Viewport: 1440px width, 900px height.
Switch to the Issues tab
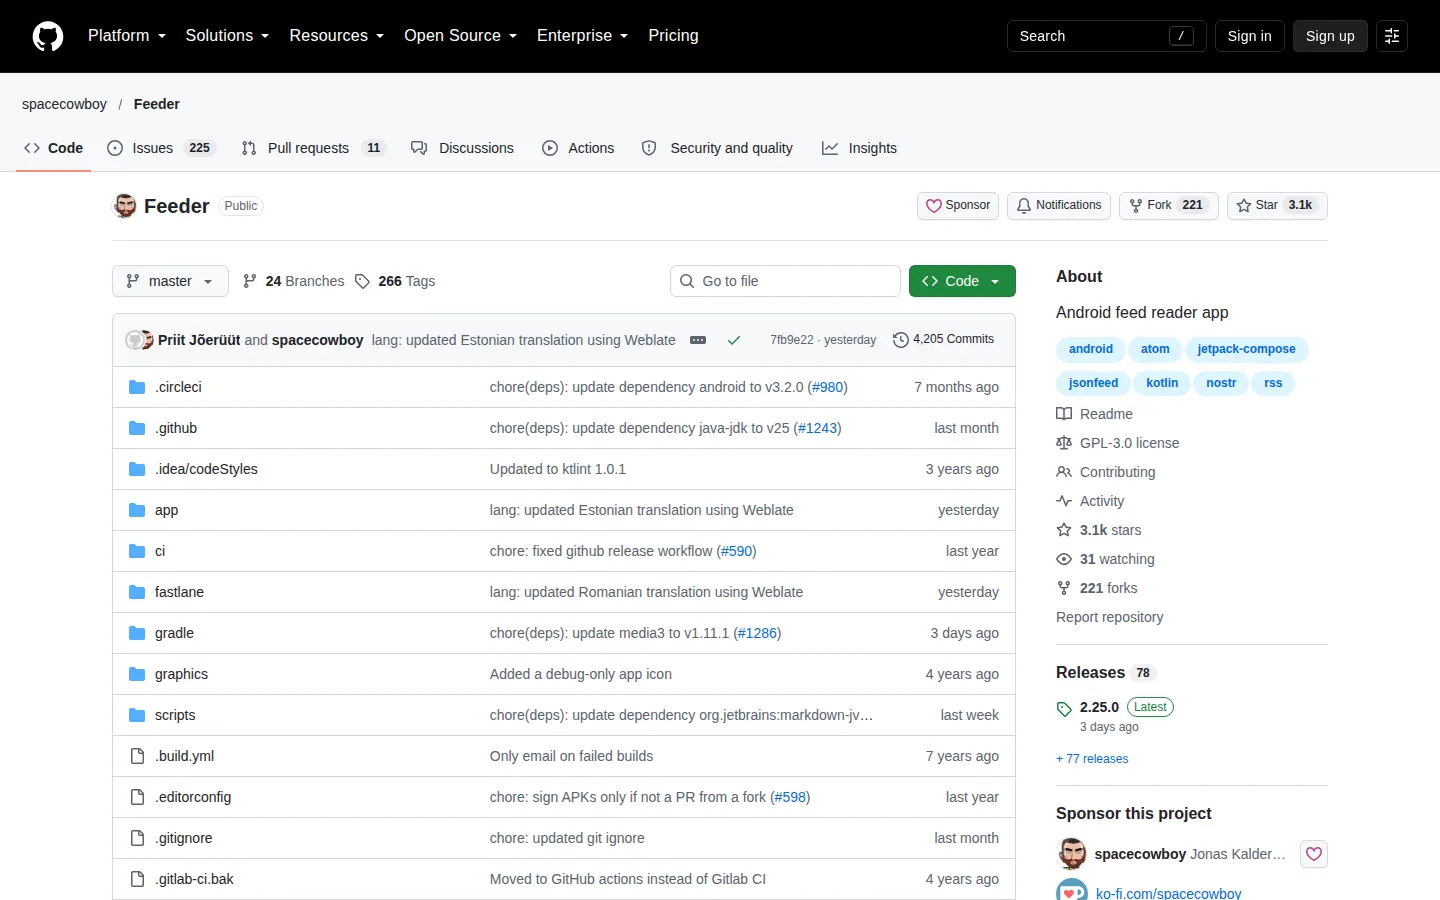tap(161, 148)
